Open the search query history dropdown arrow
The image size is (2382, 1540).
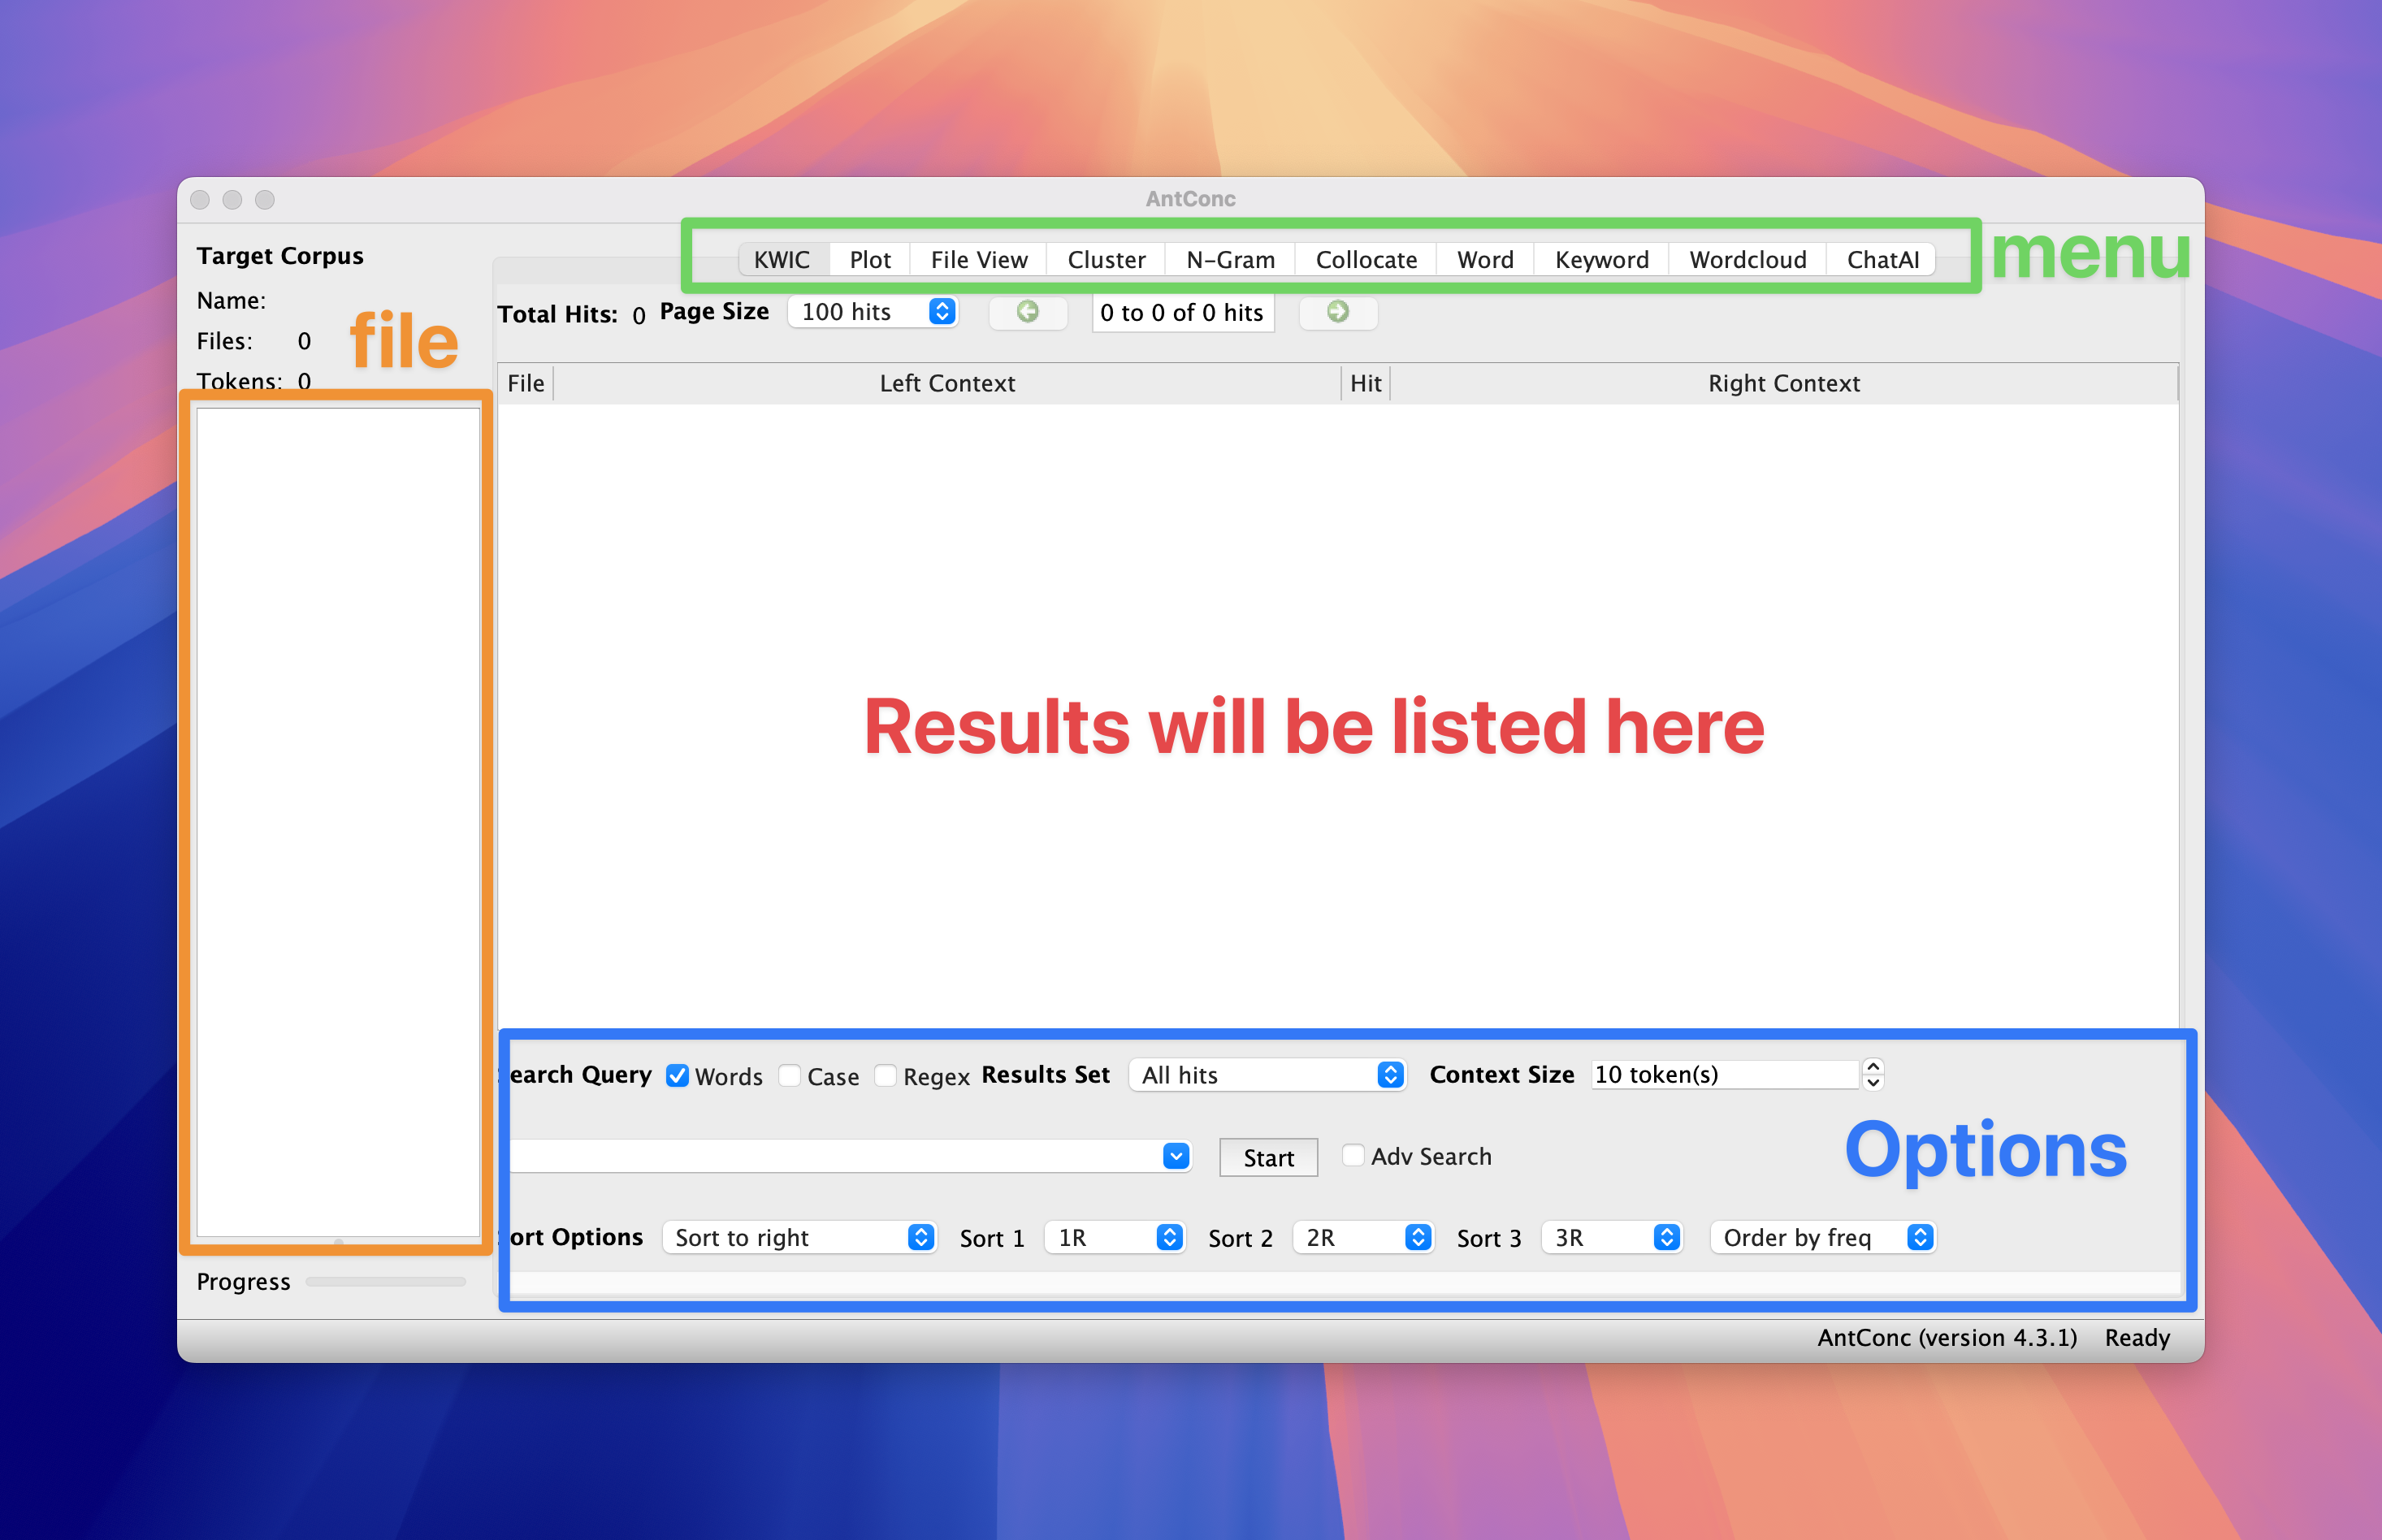coord(1176,1156)
